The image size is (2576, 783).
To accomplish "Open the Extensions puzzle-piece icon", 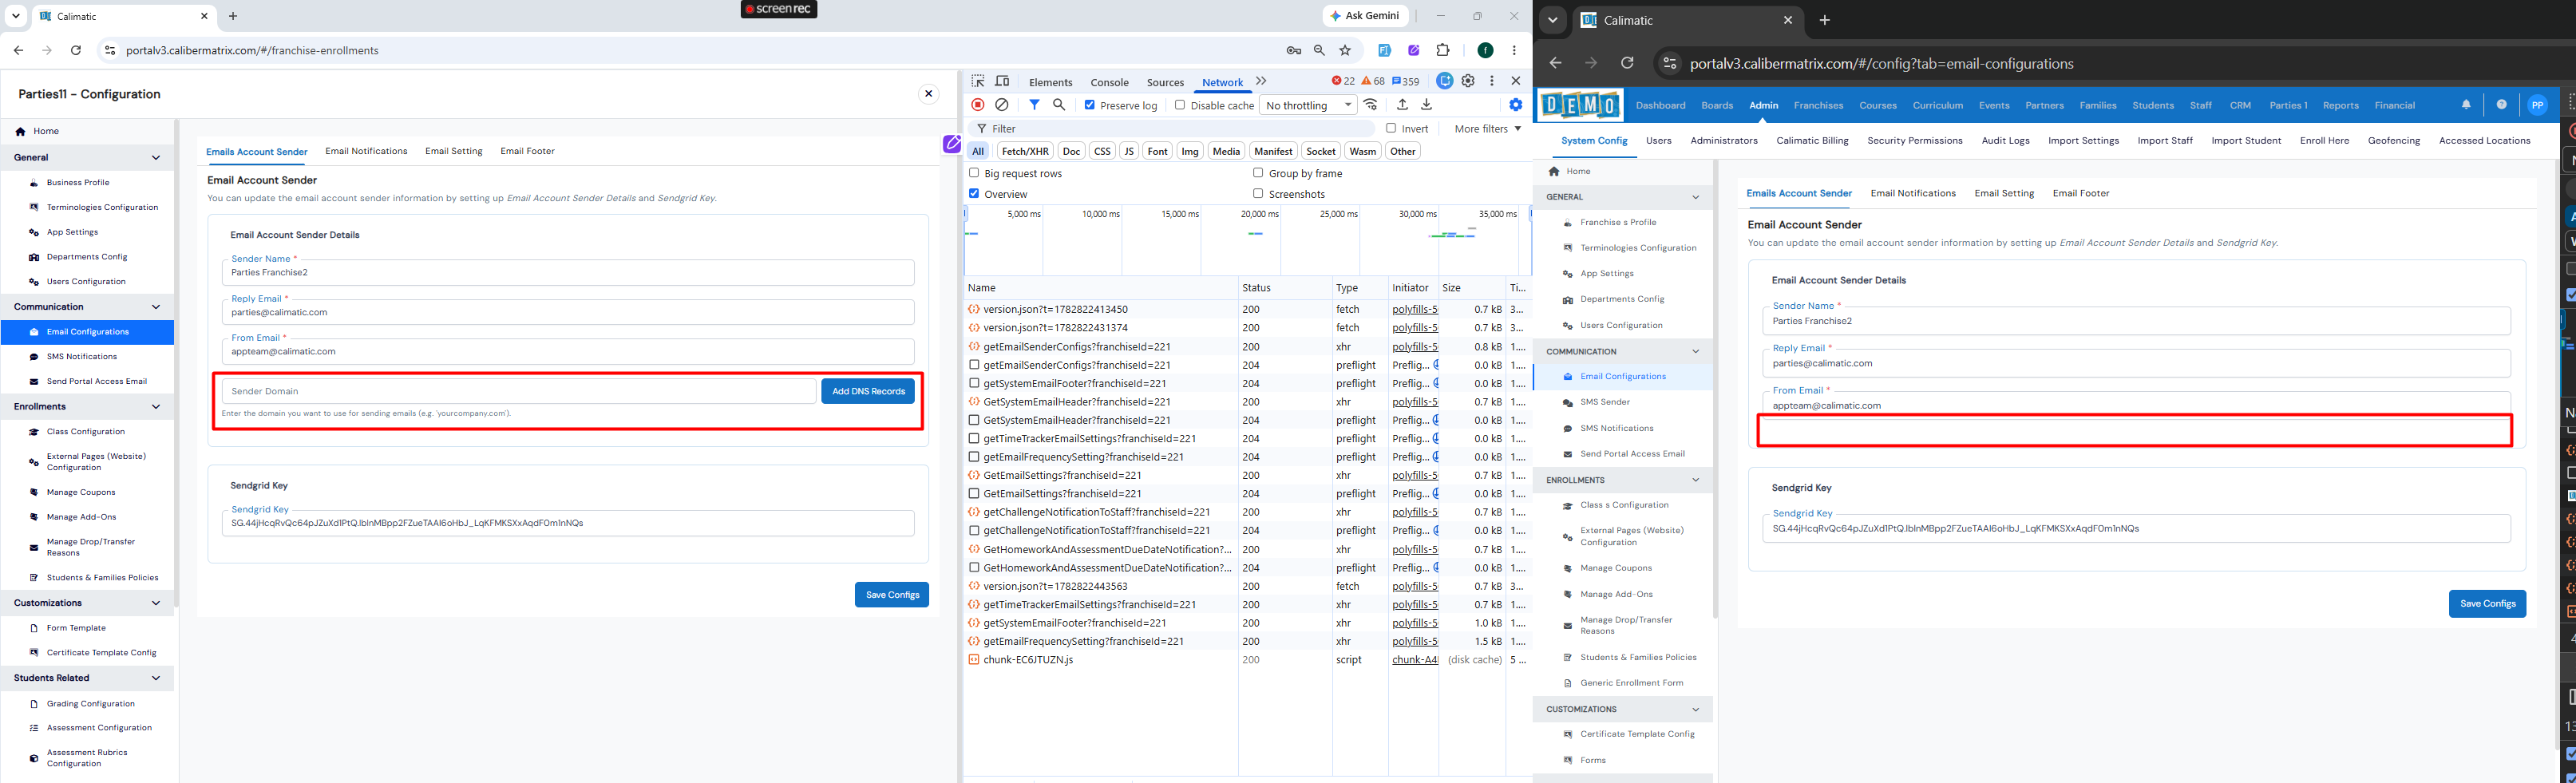I will 1443,50.
